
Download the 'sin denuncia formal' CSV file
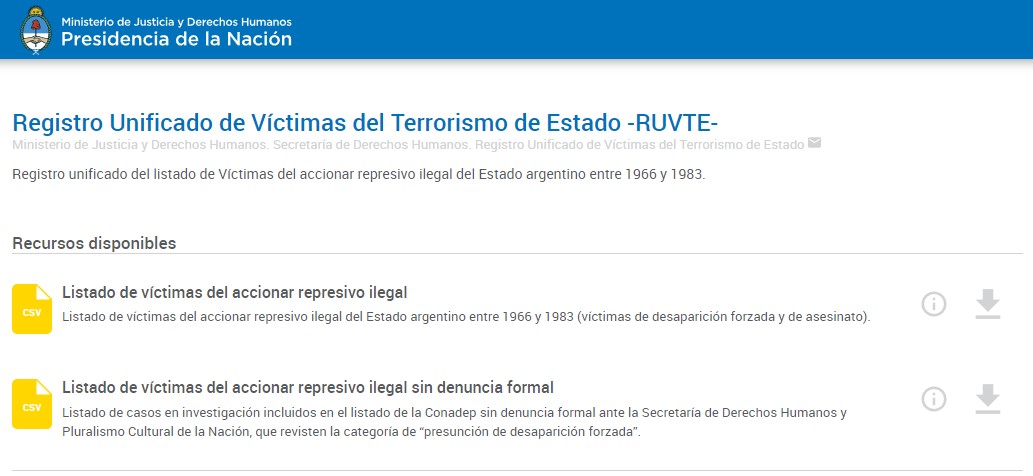pyautogui.click(x=988, y=399)
